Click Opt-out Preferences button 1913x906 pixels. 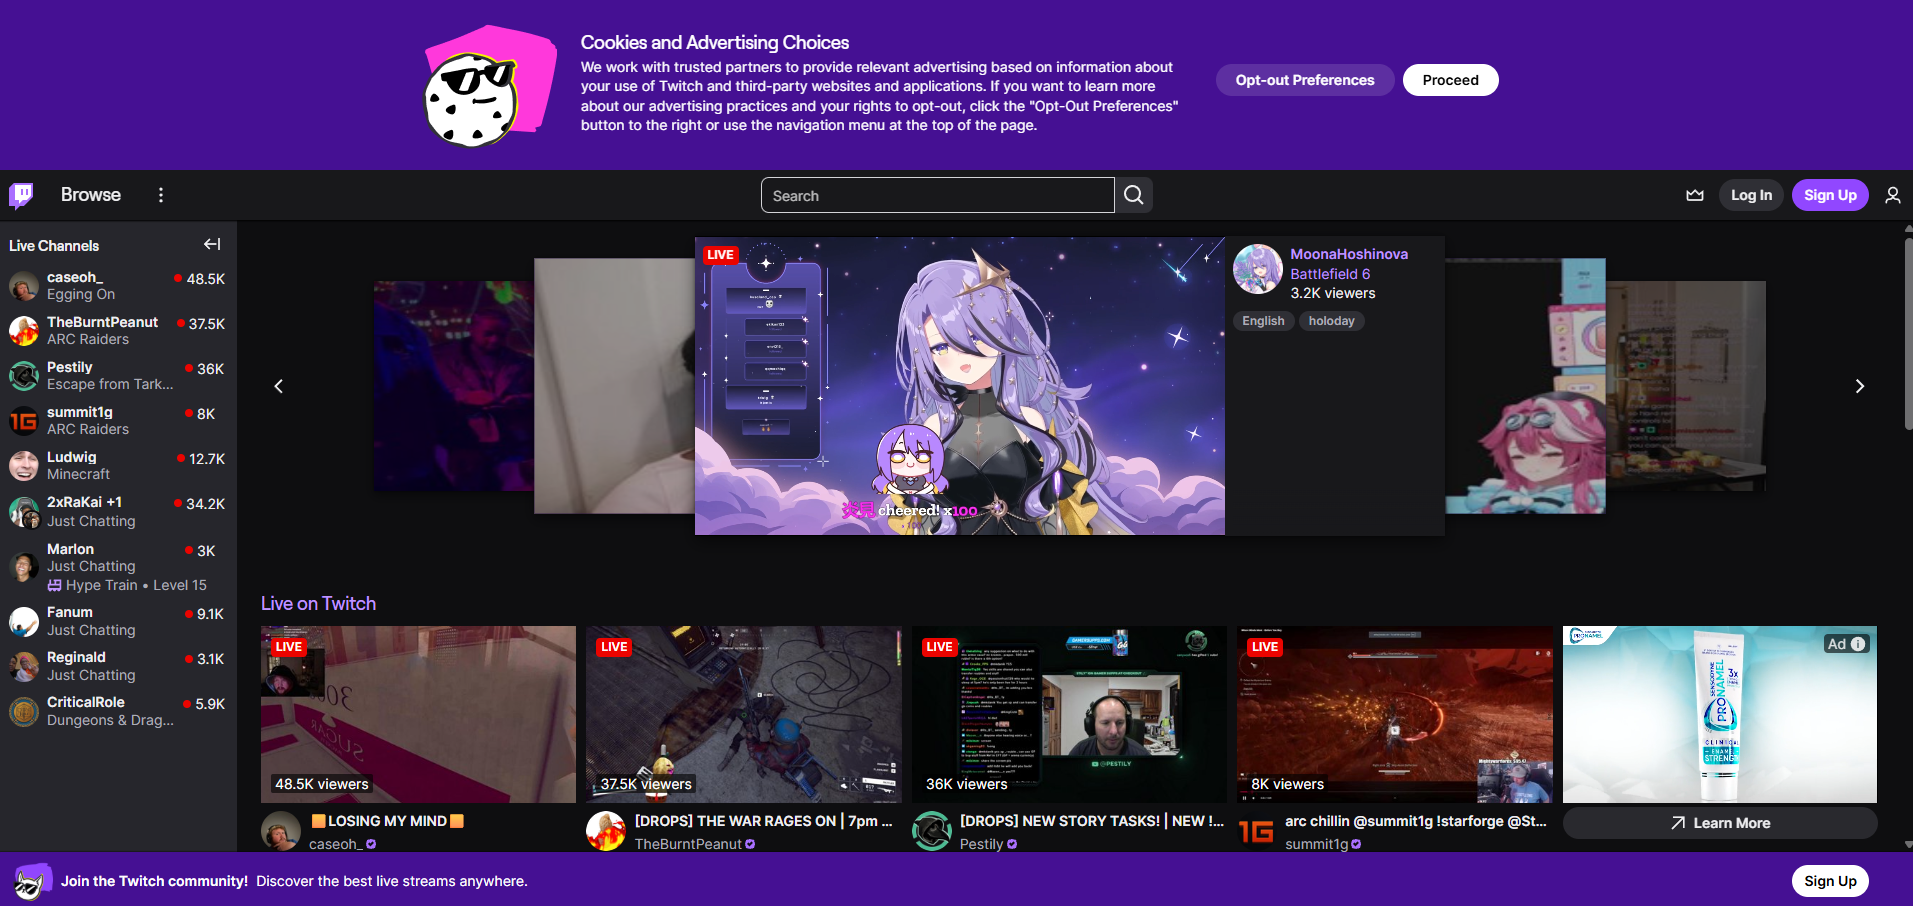coord(1305,80)
